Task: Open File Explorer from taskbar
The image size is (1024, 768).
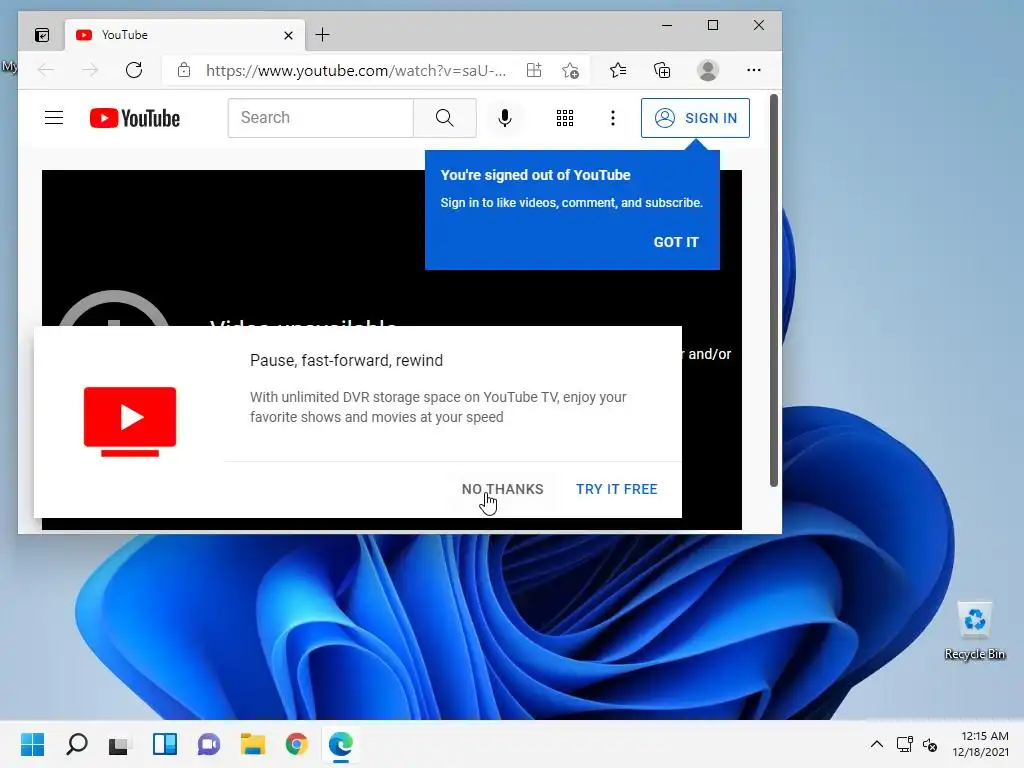Action: click(x=252, y=744)
